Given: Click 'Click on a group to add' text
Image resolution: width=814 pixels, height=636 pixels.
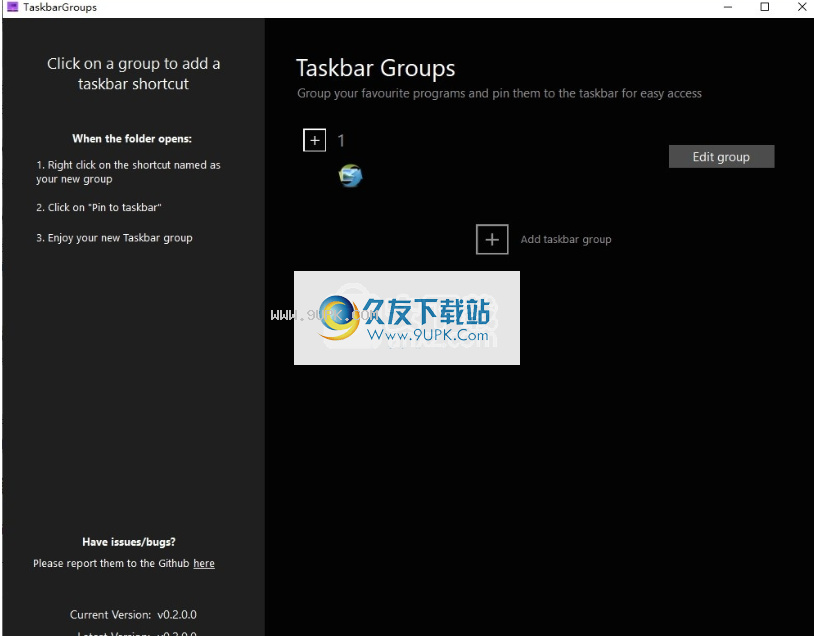Looking at the screenshot, I should click(133, 74).
